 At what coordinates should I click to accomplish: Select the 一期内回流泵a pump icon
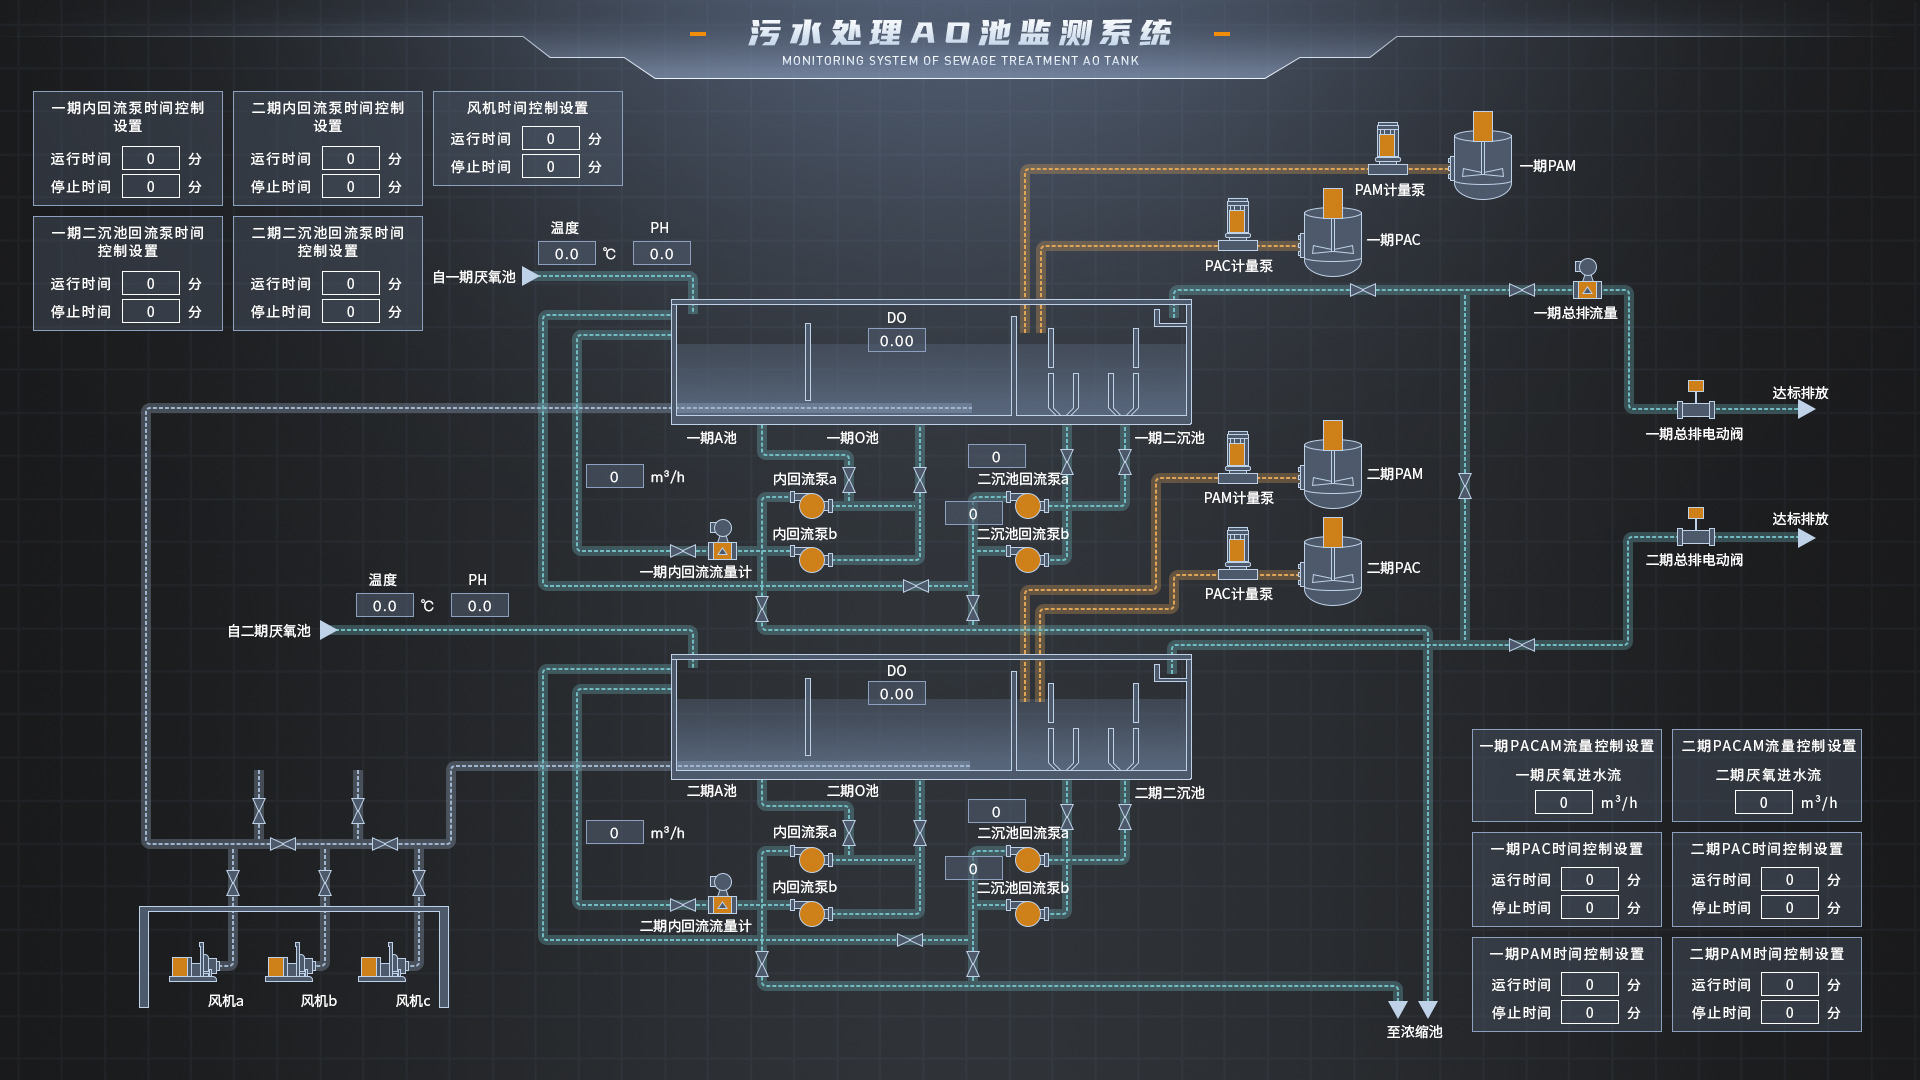click(x=811, y=505)
